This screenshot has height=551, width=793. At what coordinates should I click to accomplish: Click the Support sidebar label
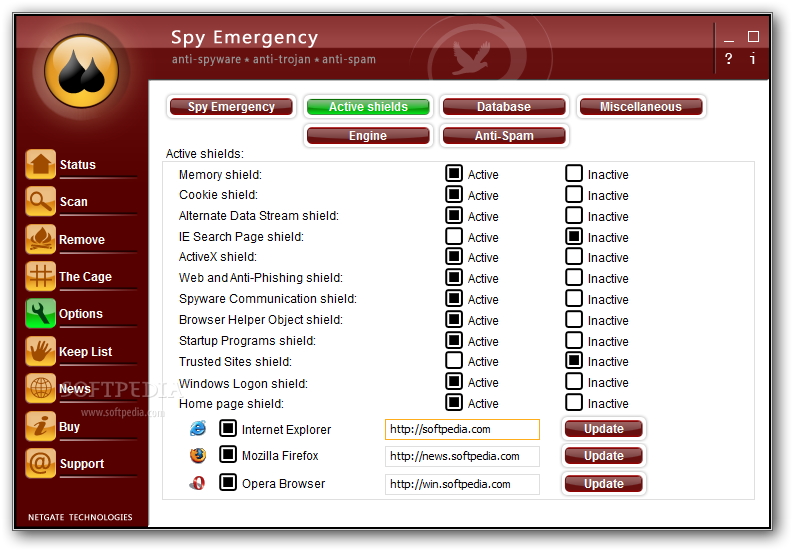click(x=82, y=464)
